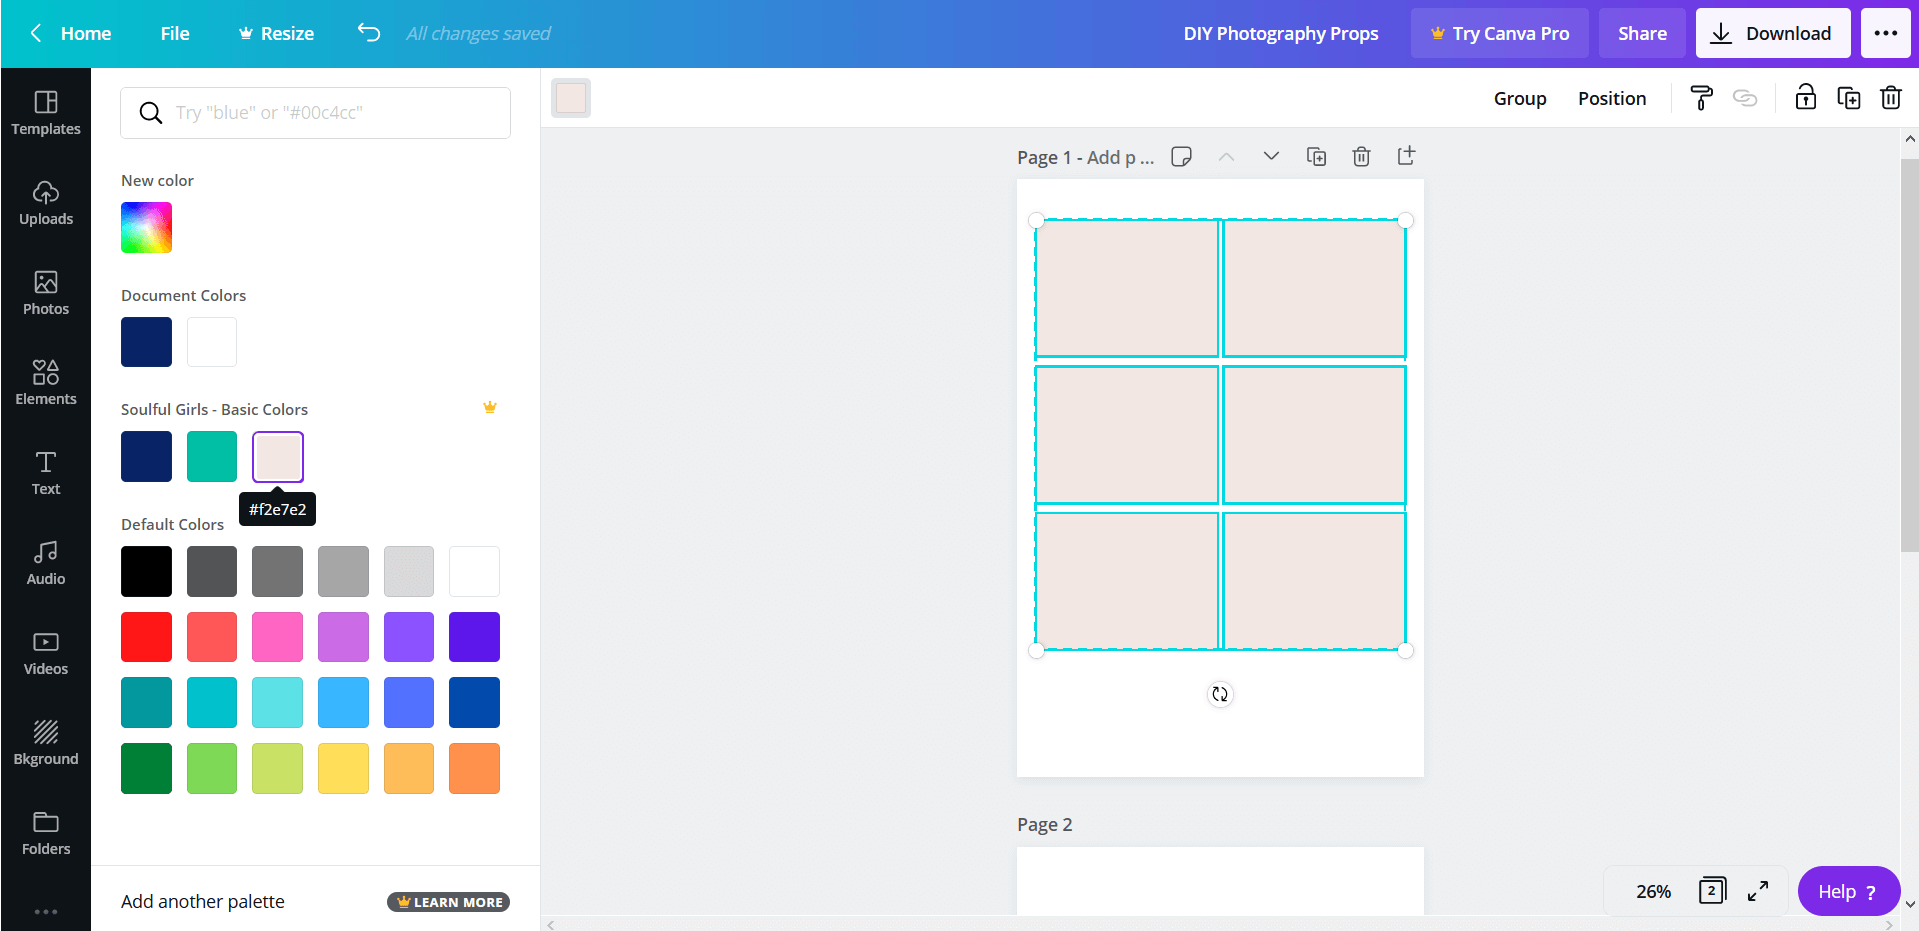The image size is (1919, 931).
Task: Add a note with the sticky note icon
Action: coord(1181,156)
